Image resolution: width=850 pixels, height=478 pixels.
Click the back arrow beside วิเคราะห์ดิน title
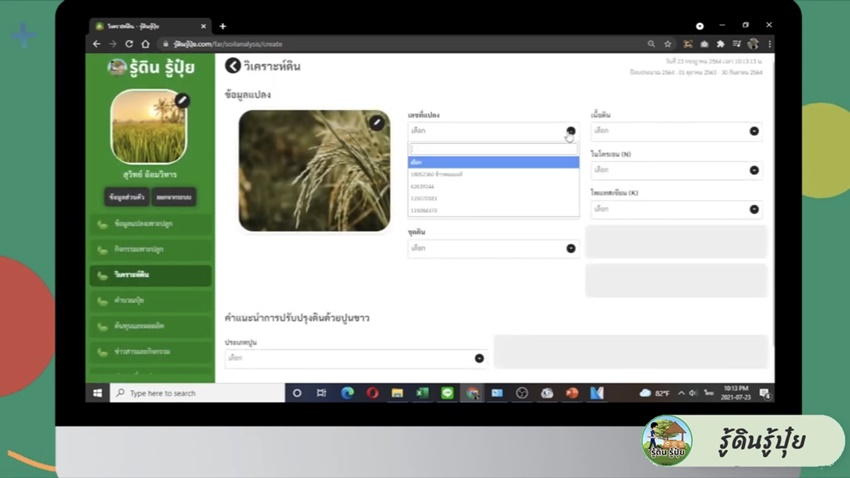tap(233, 66)
